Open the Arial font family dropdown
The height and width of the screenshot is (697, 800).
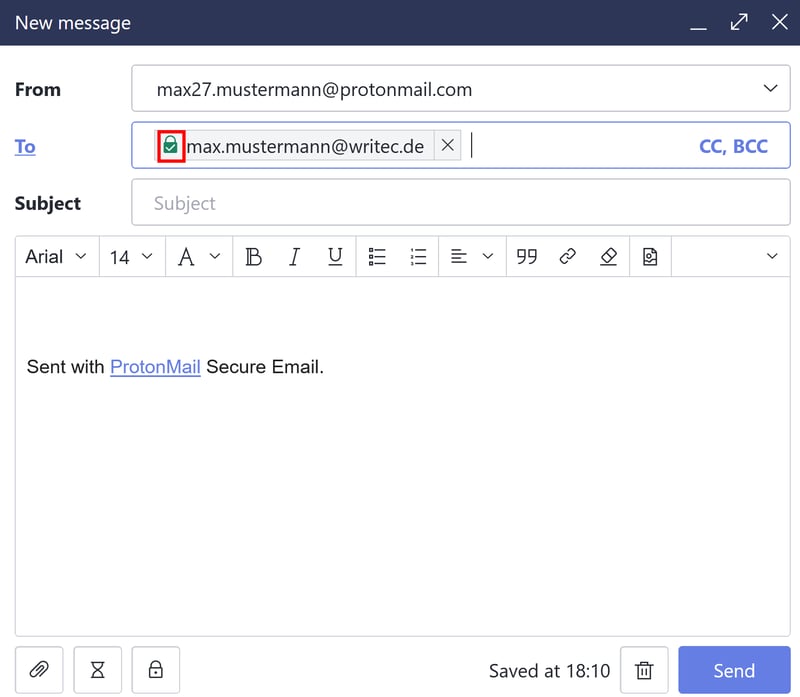pos(57,257)
